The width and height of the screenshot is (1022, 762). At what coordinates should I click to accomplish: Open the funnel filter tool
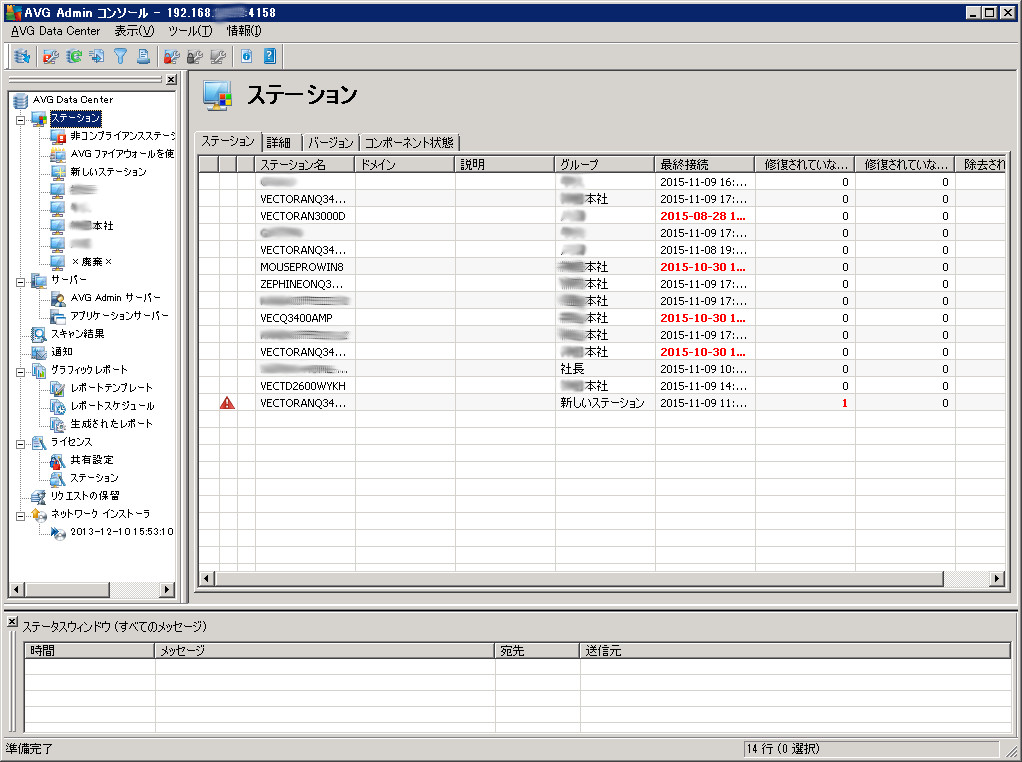[x=121, y=57]
